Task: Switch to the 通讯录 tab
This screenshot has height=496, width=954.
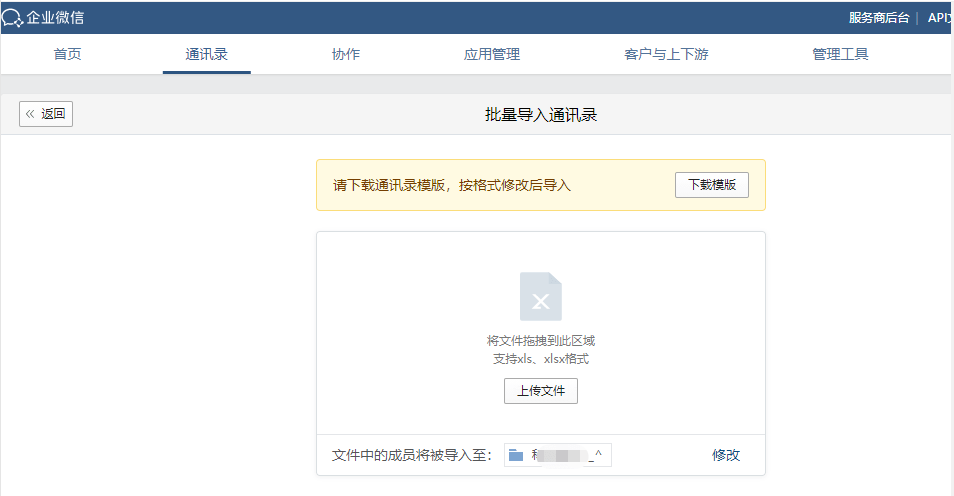Action: click(206, 54)
